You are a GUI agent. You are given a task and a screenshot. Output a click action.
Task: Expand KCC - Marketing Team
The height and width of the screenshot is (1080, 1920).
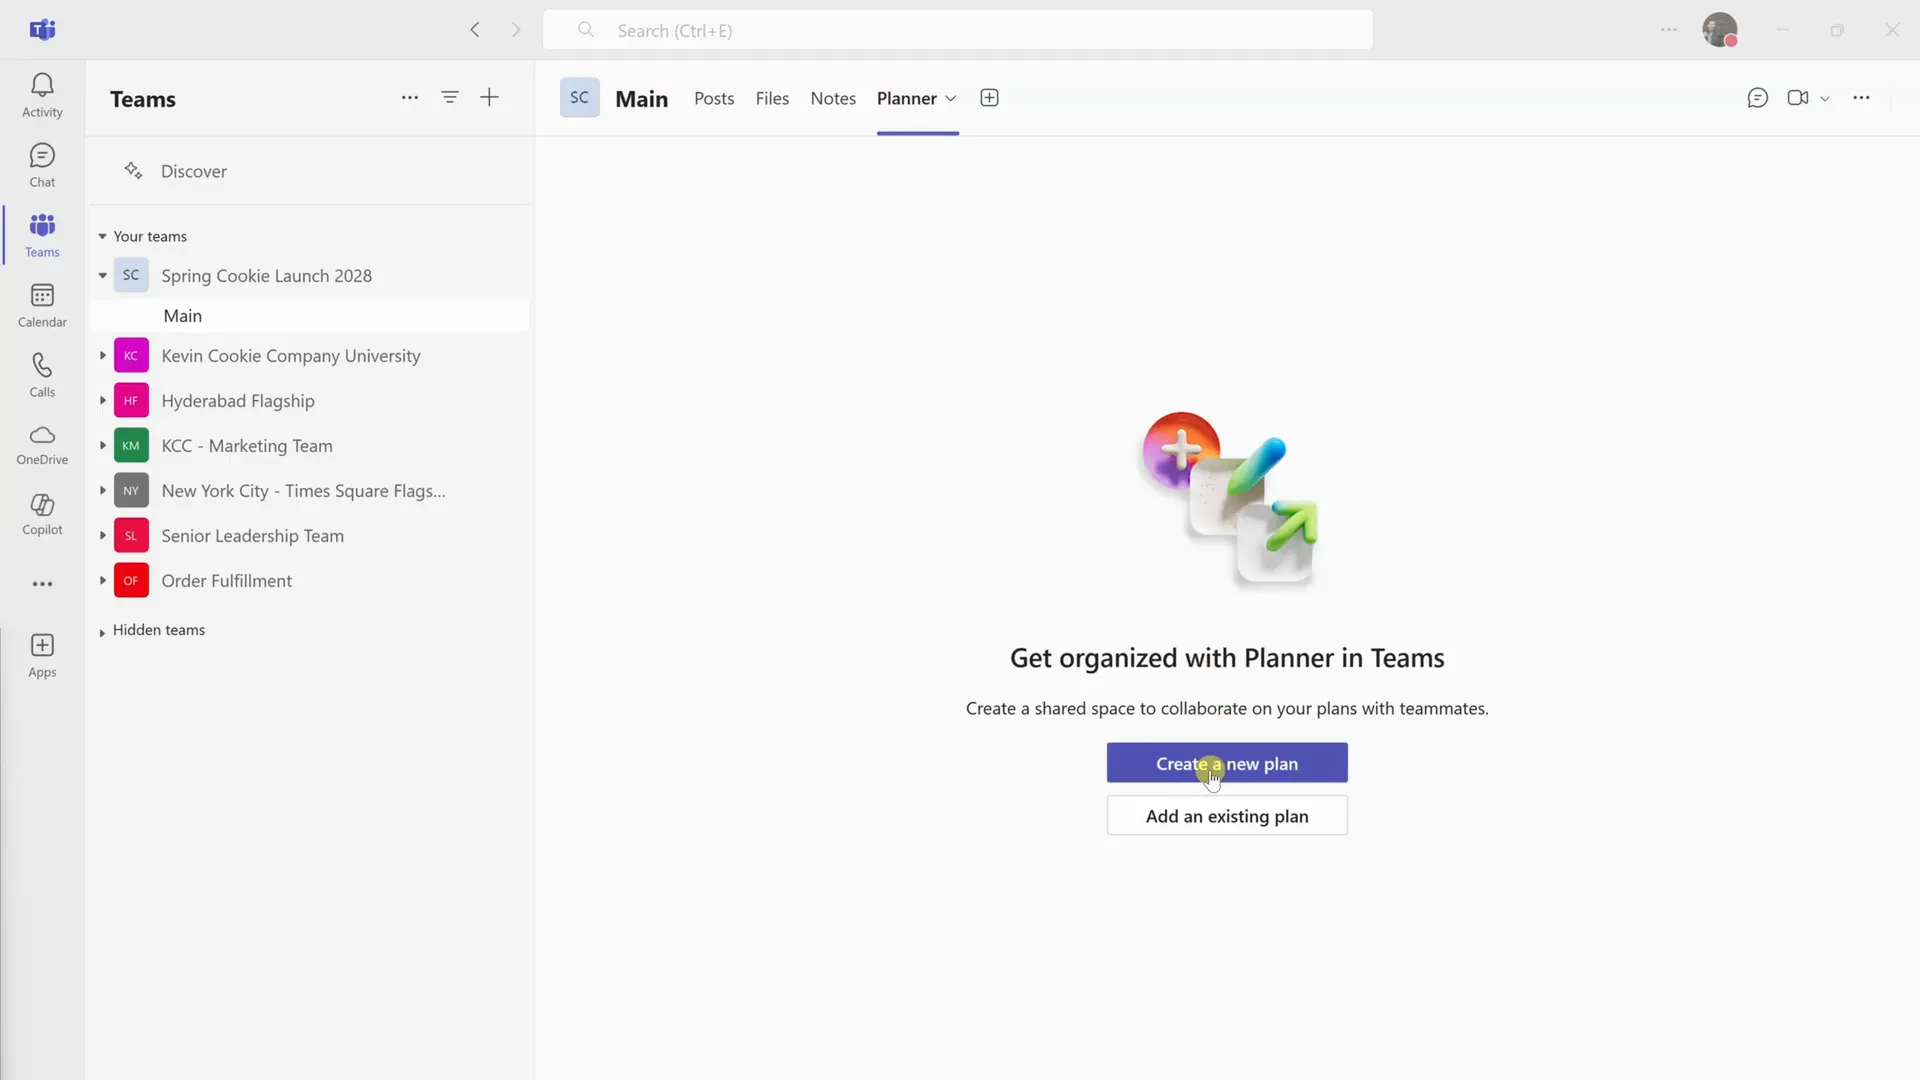(x=102, y=446)
